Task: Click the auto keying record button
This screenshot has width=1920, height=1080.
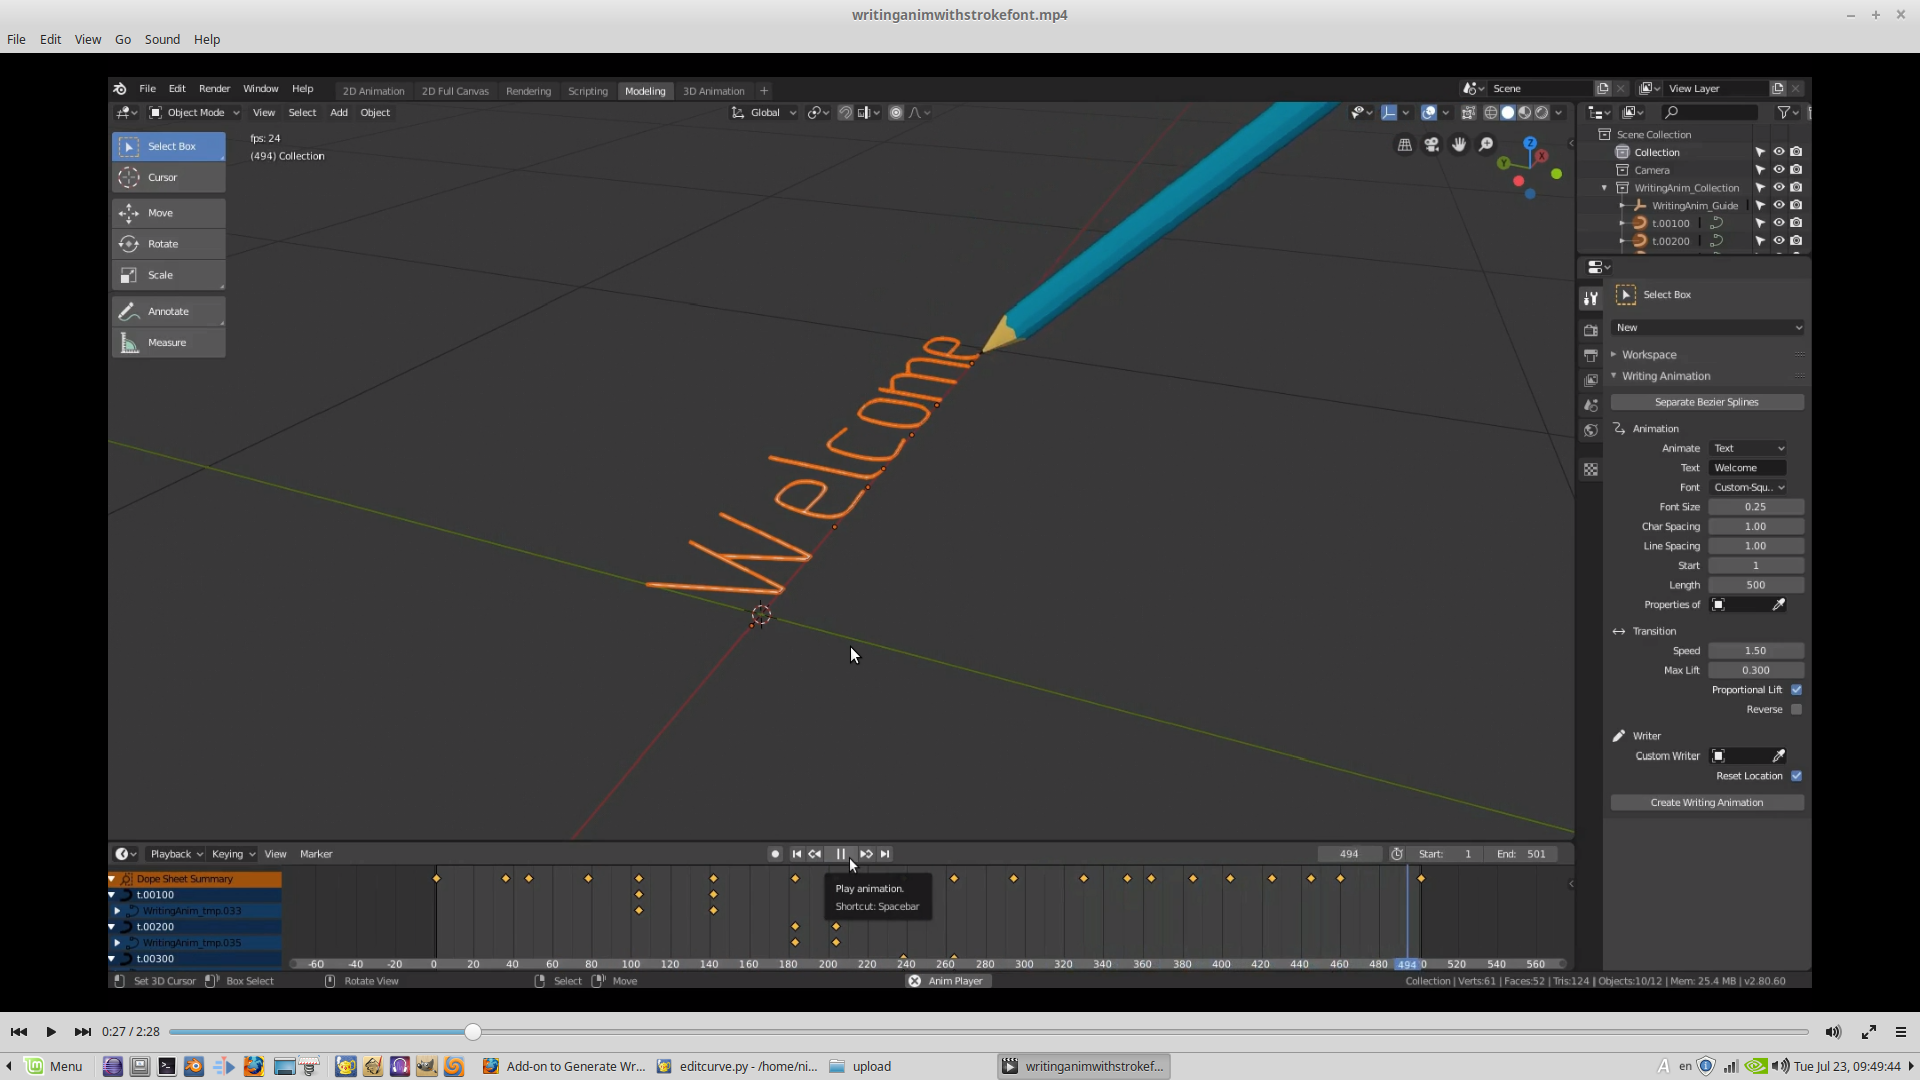Action: coord(775,854)
